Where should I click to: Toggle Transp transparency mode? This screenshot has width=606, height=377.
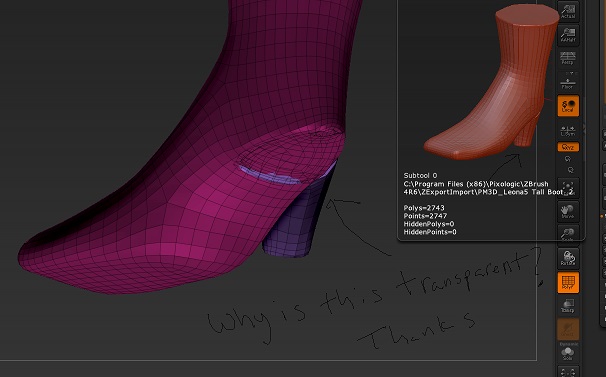pyautogui.click(x=568, y=305)
